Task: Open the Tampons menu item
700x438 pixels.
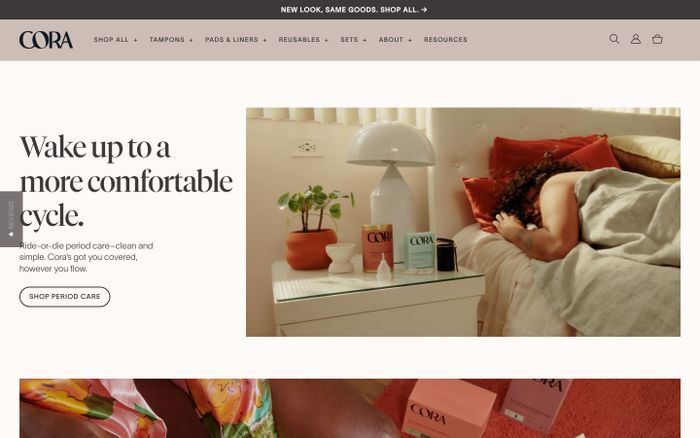Action: 167,40
